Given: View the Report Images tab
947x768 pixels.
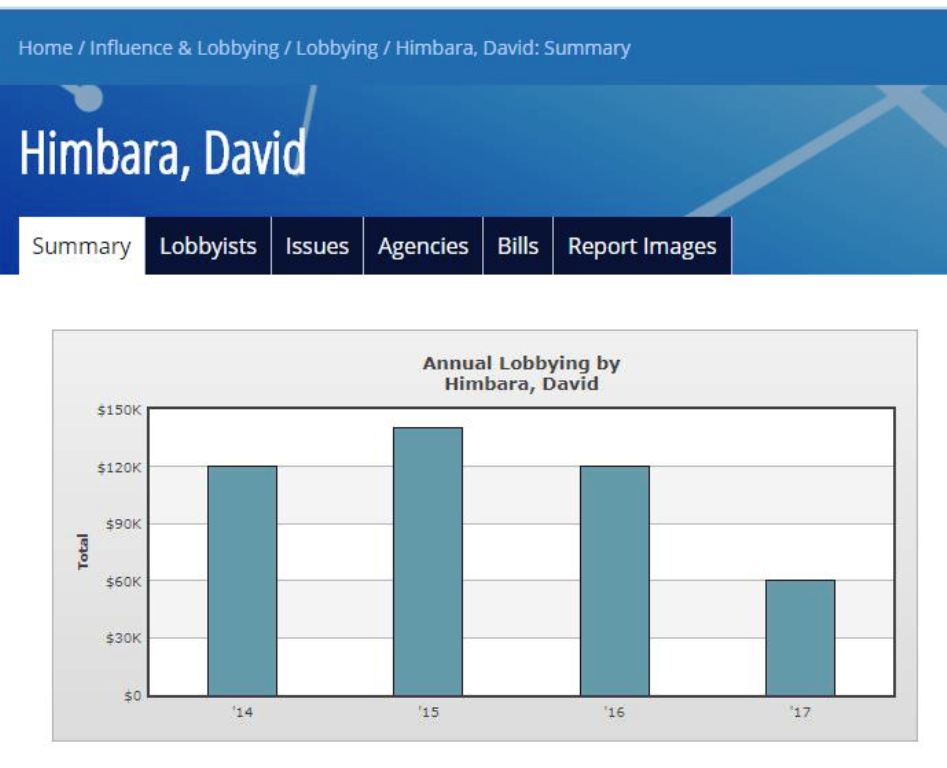Looking at the screenshot, I should point(642,246).
